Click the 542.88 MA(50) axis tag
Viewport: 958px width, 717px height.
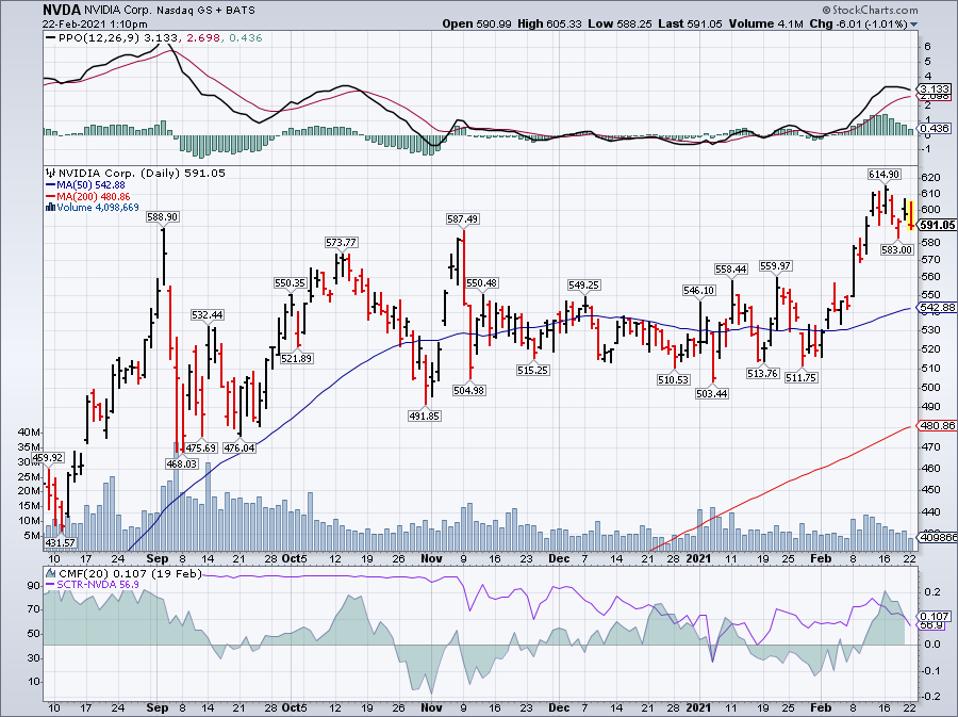click(x=937, y=307)
